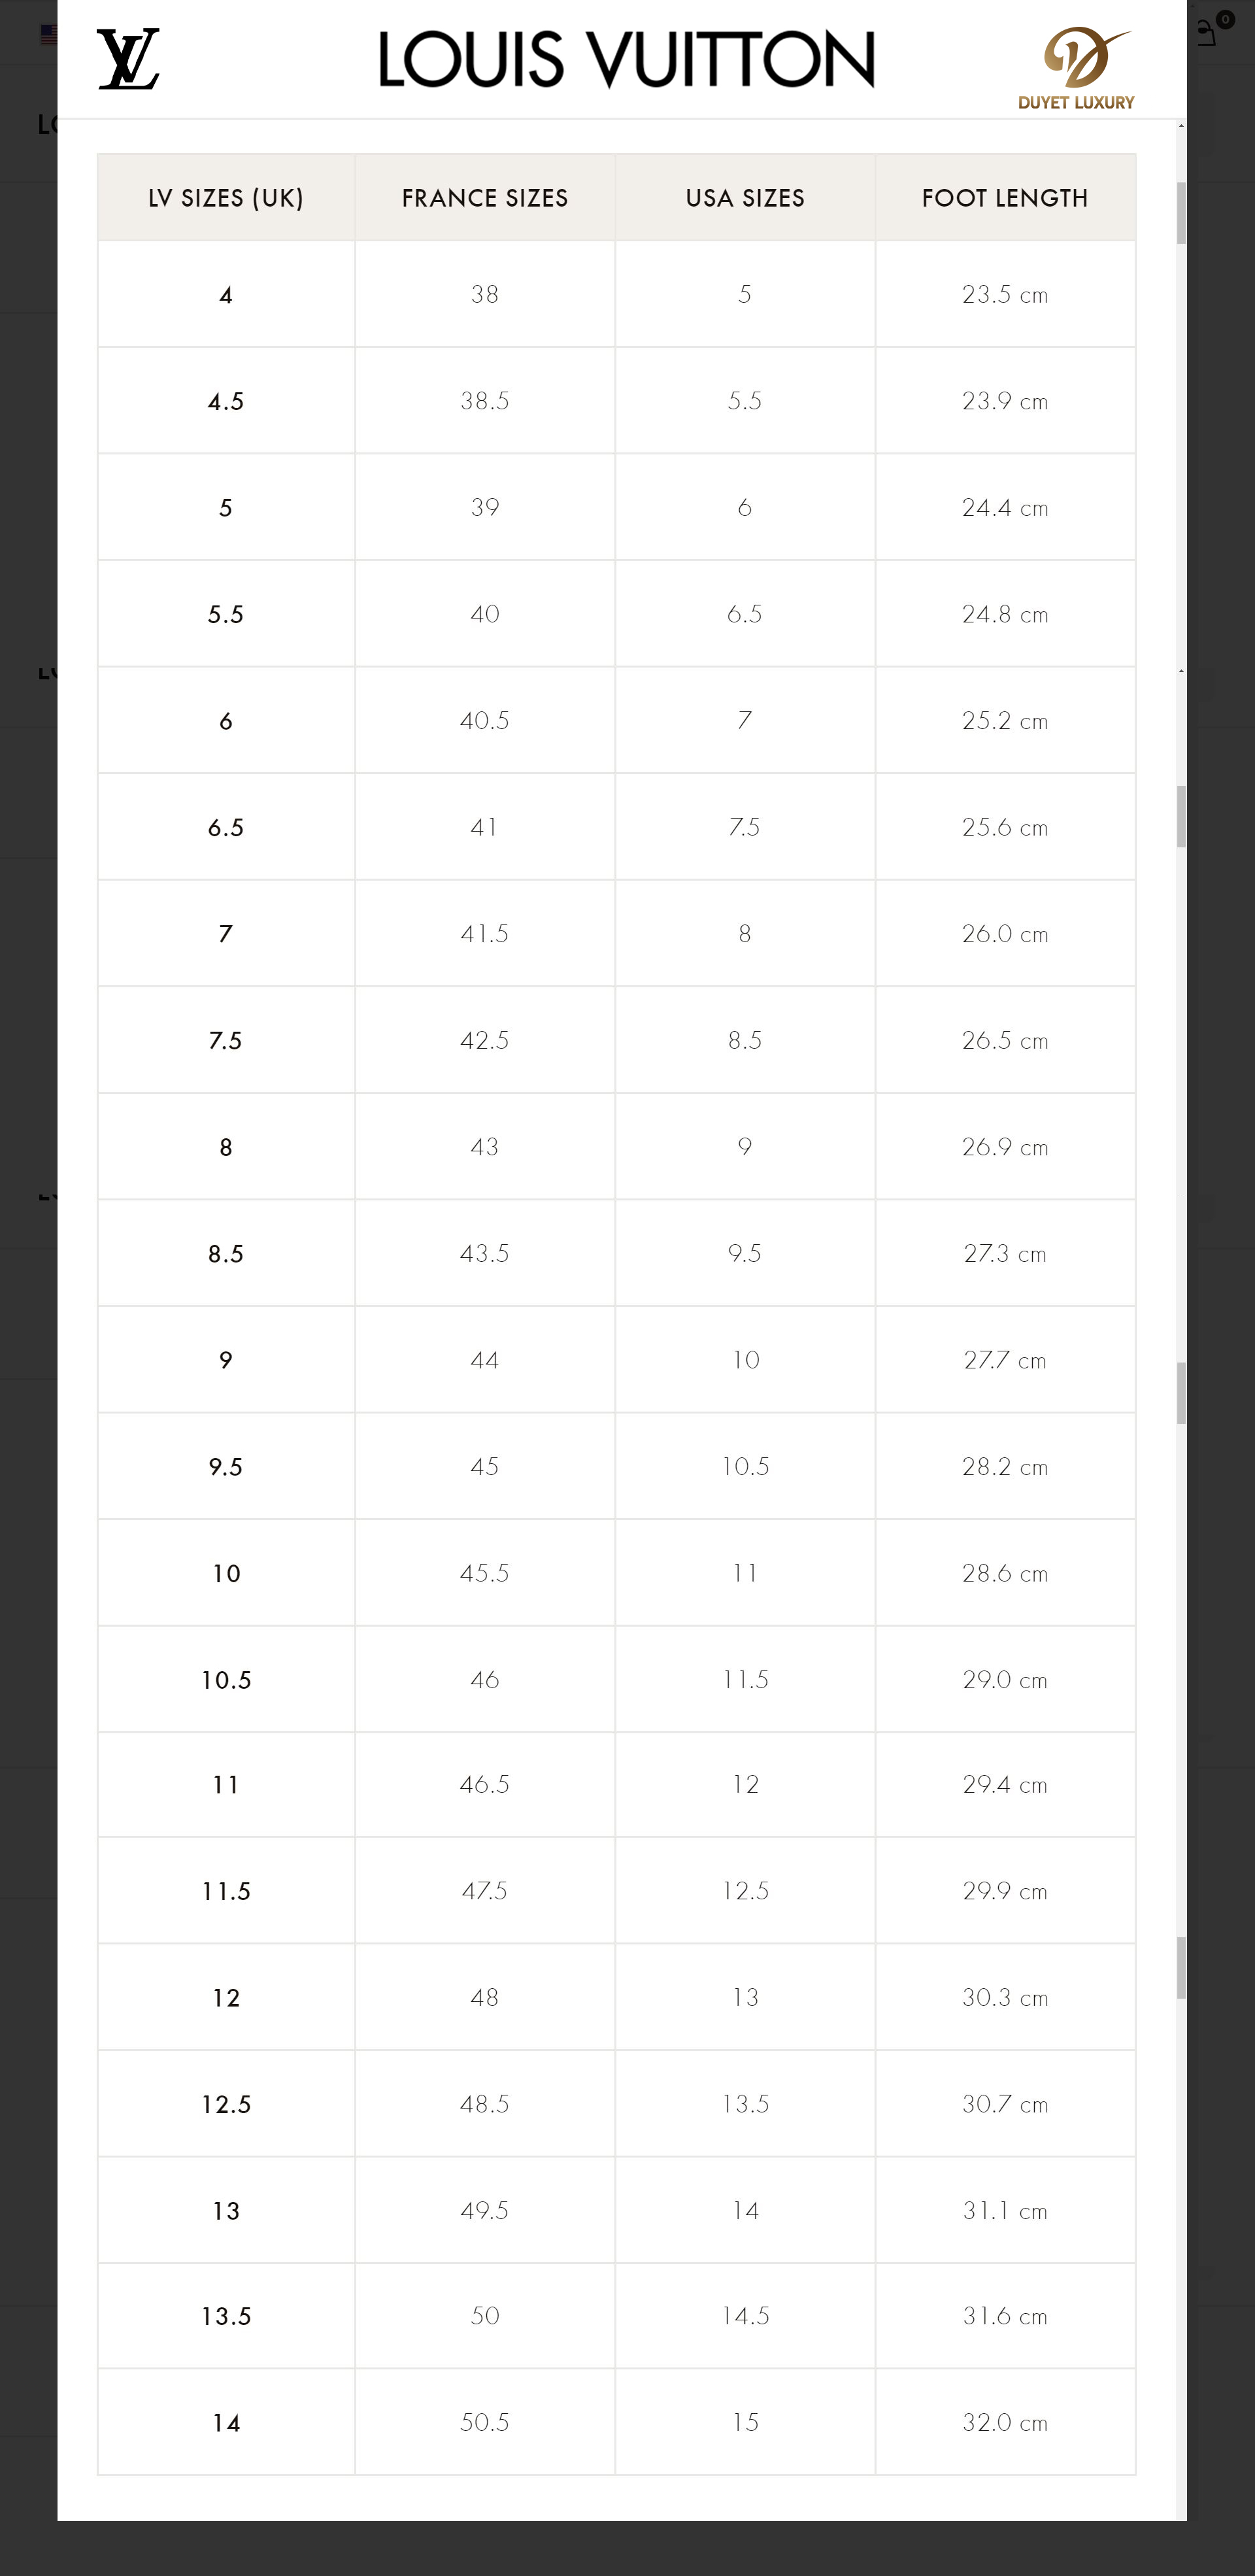Viewport: 1255px width, 2576px height.
Task: Click the 27.7 cm foot length cell
Action: [x=1005, y=1360]
